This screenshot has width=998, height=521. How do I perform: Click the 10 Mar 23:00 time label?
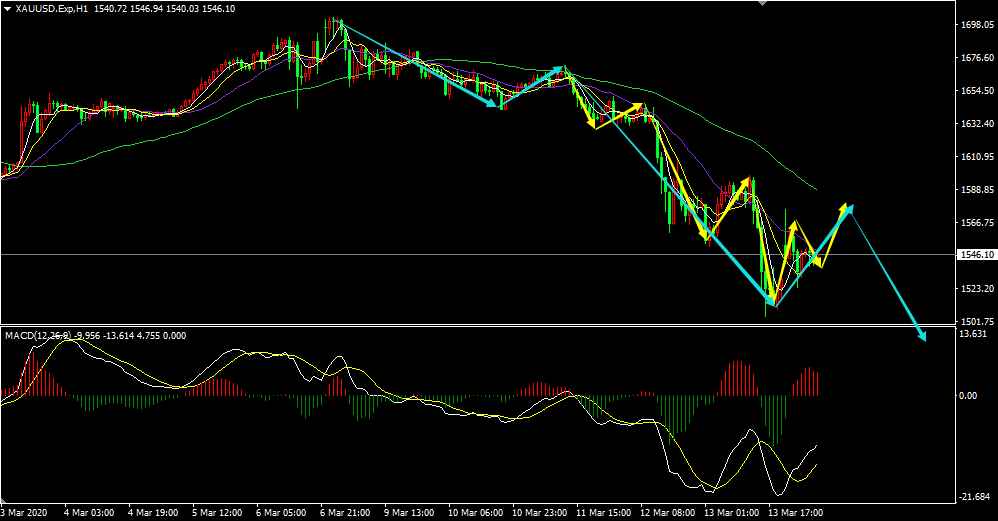(539, 513)
